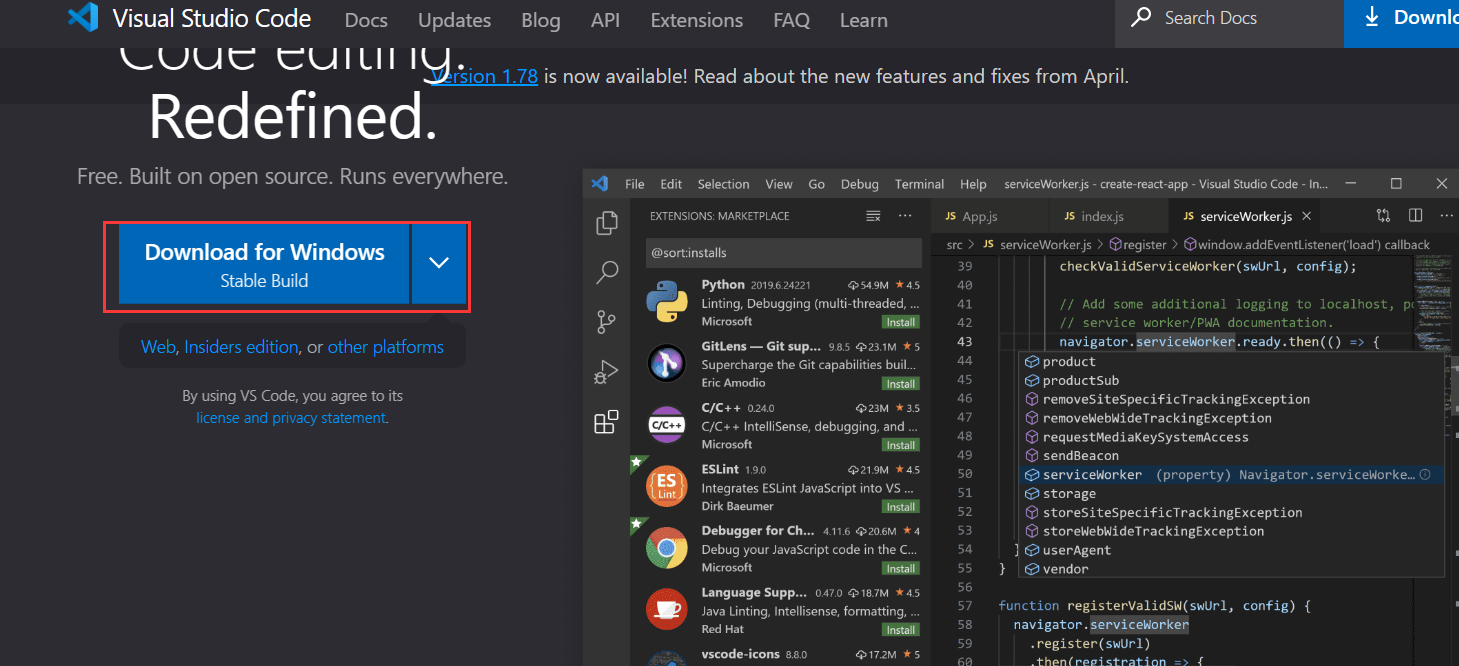This screenshot has width=1459, height=666.
Task: Click info icon on serviceWorker suggestion
Action: pyautogui.click(x=1425, y=475)
